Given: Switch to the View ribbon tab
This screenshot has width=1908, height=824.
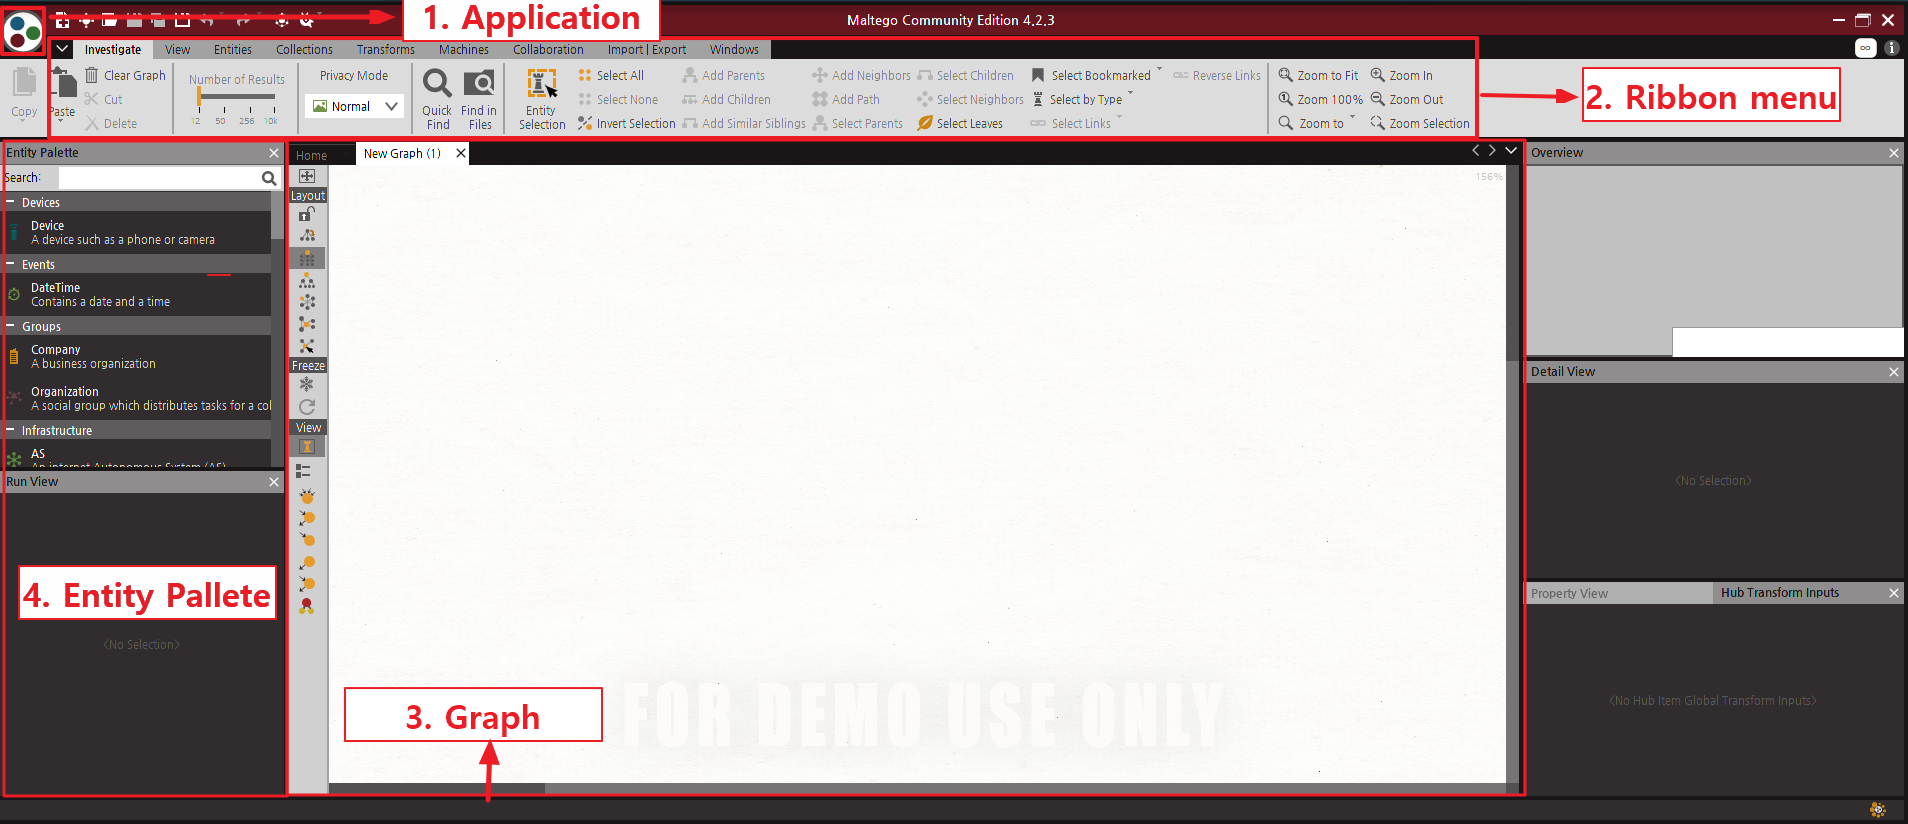Looking at the screenshot, I should 177,49.
